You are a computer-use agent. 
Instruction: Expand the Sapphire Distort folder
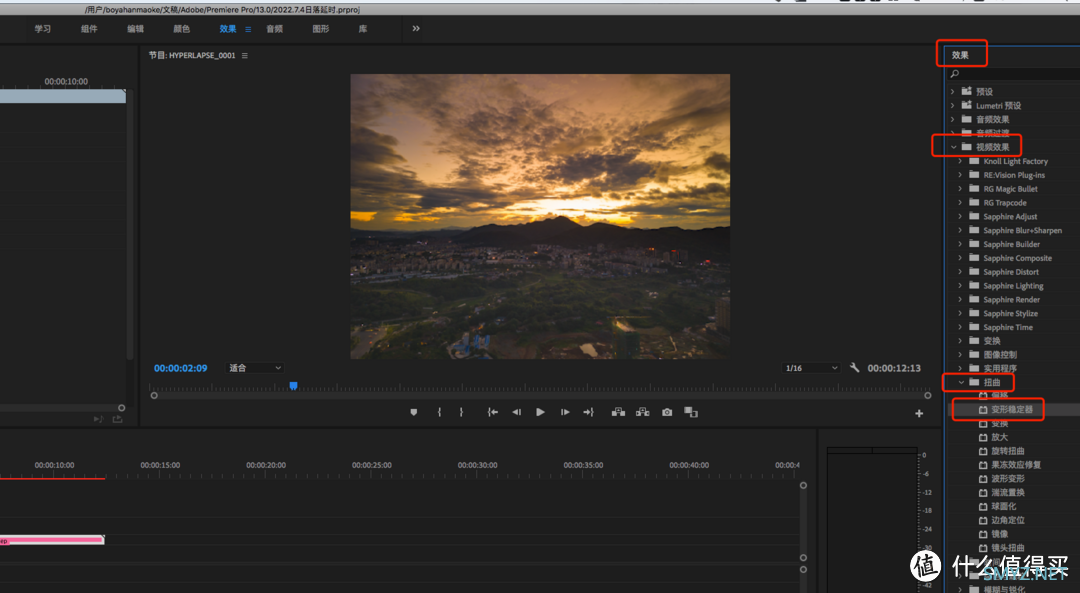[x=962, y=272]
